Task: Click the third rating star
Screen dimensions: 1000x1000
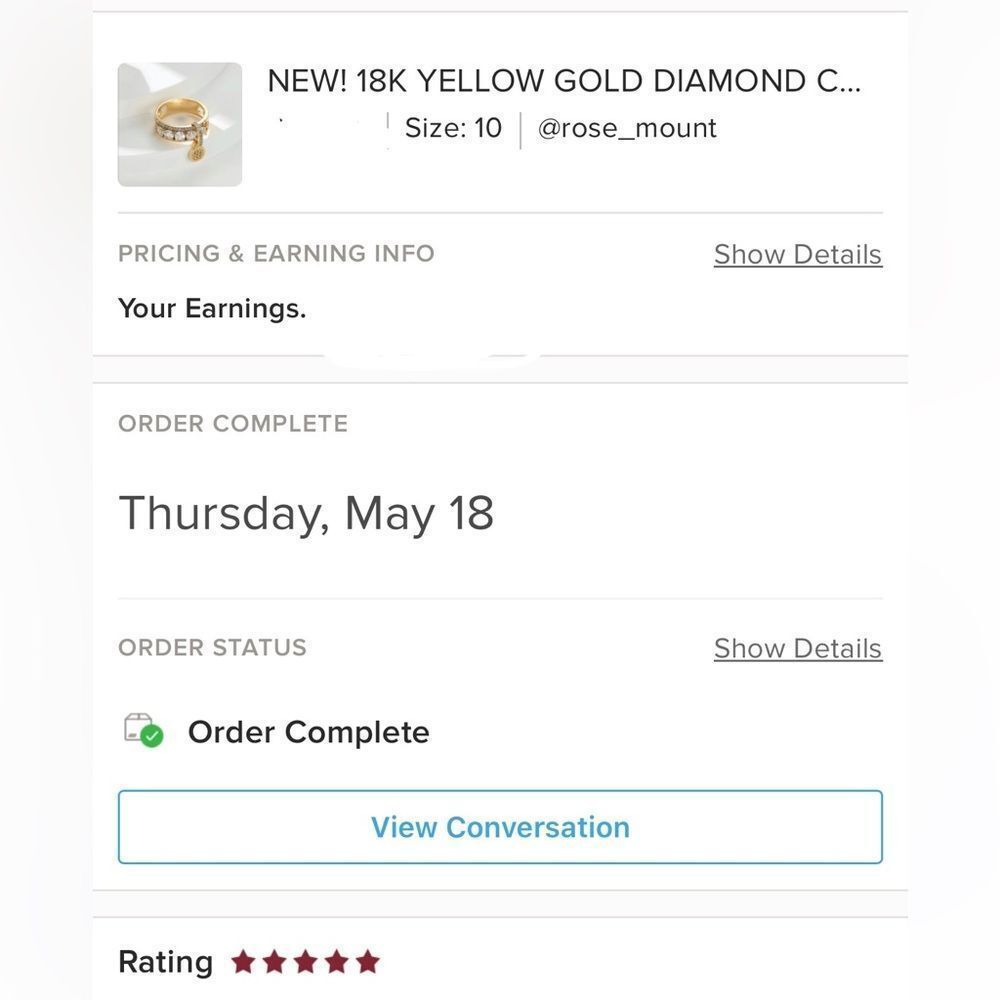Action: (305, 962)
